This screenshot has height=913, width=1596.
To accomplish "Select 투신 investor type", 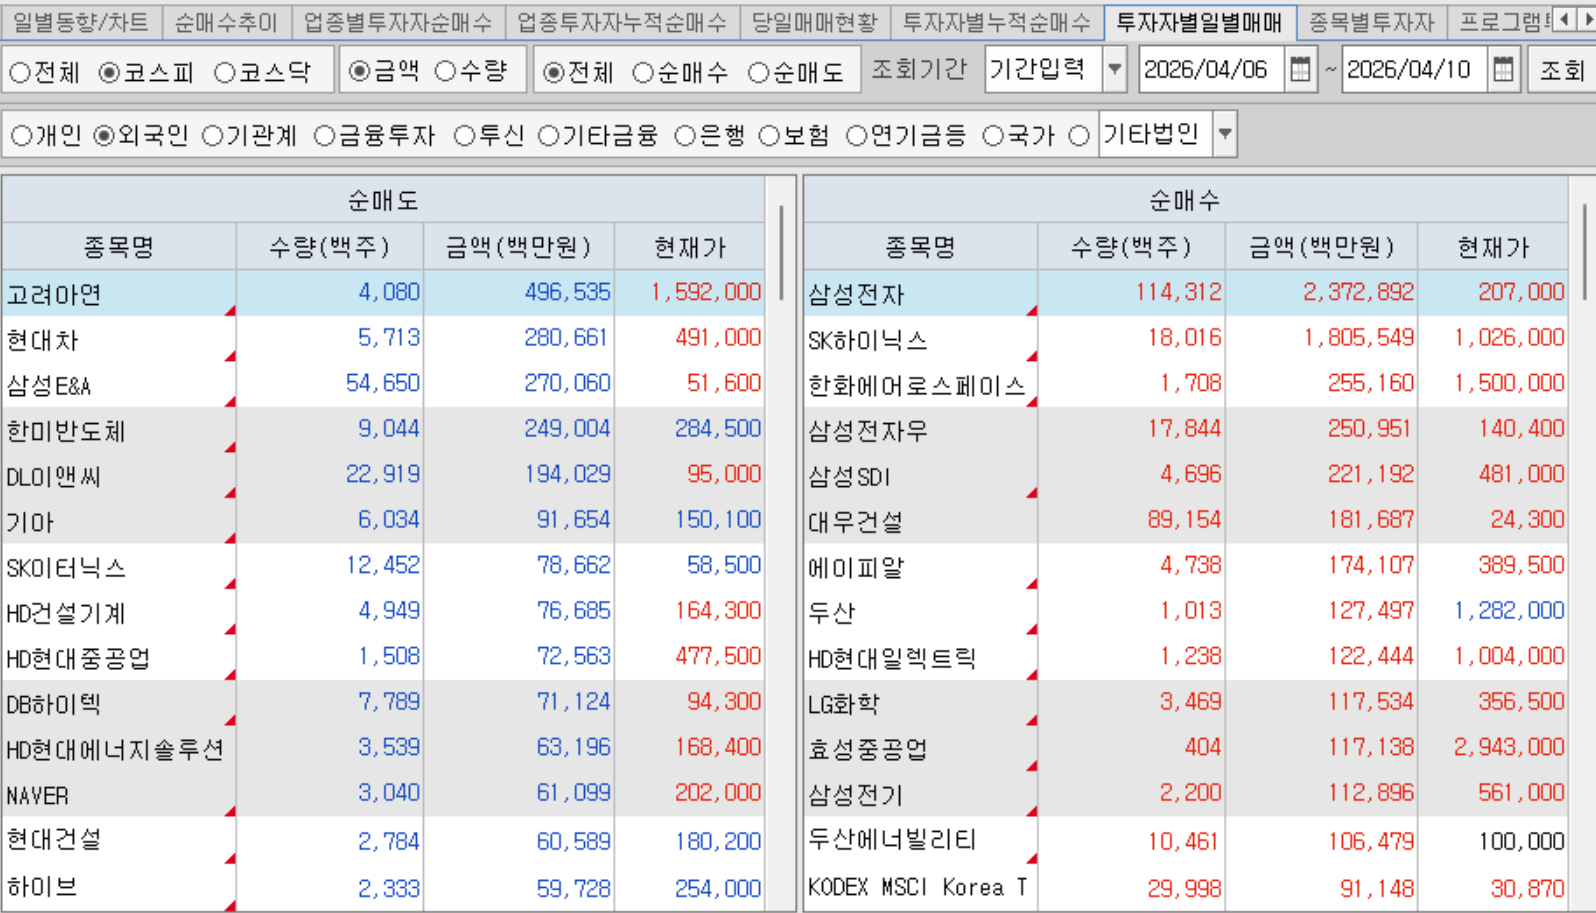I will [464, 136].
